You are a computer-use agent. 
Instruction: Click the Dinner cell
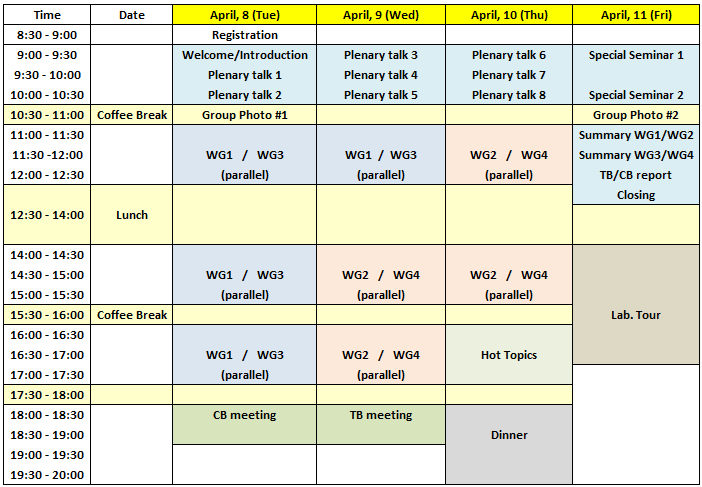pyautogui.click(x=509, y=435)
